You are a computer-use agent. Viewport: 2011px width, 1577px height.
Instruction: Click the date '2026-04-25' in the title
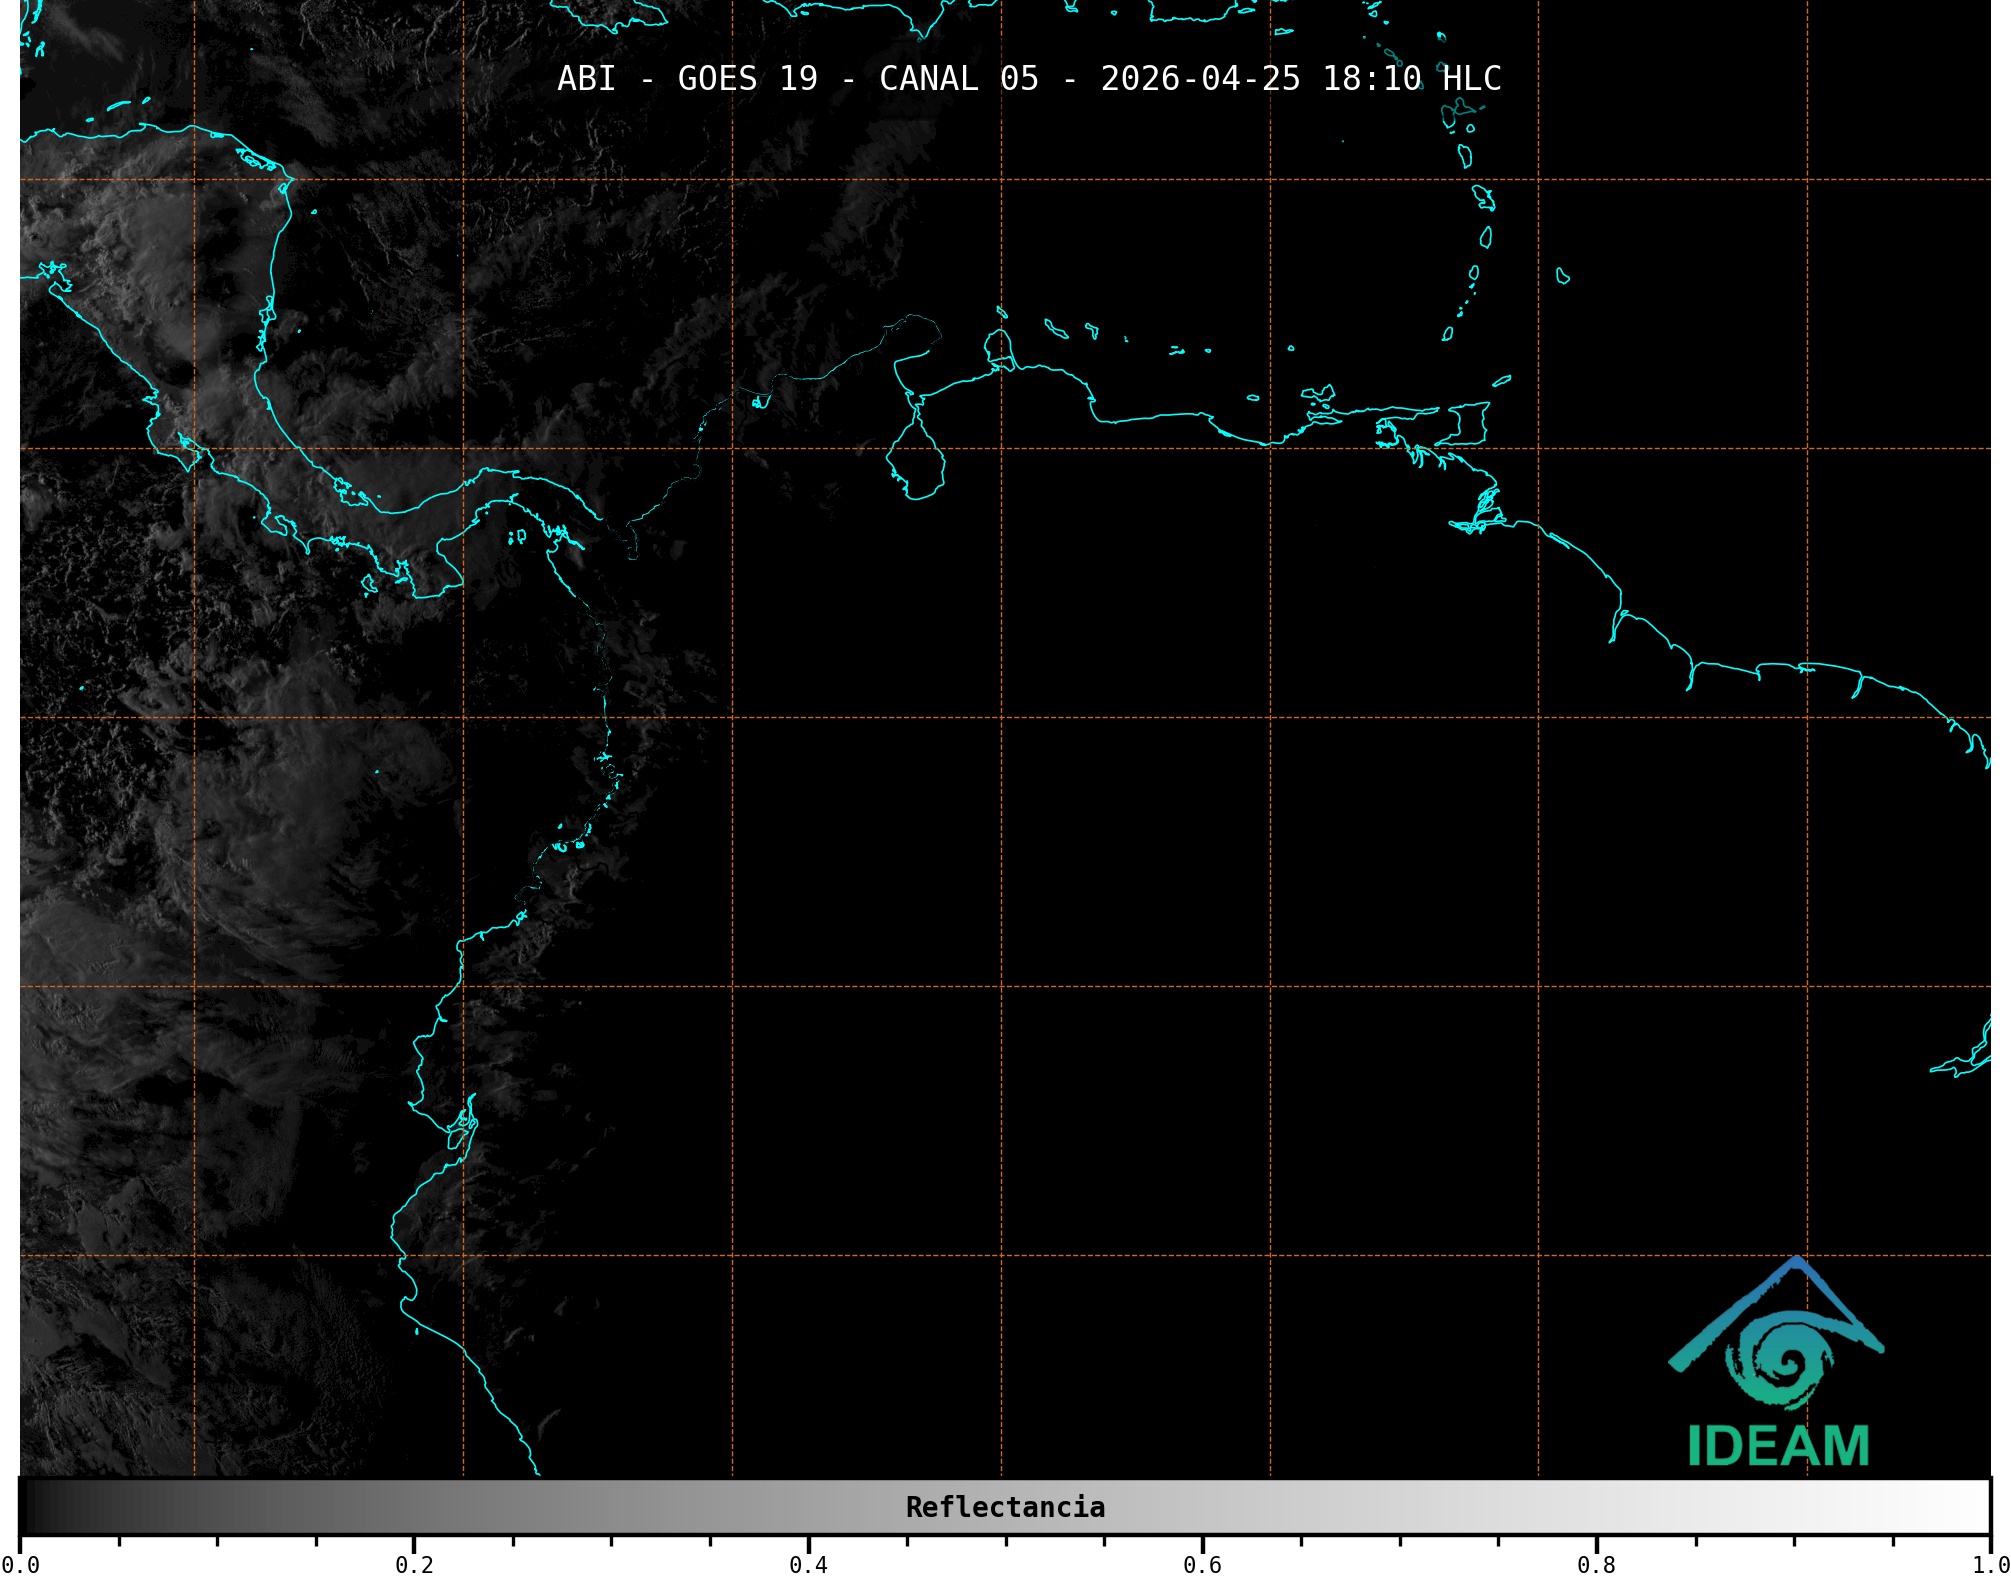(1200, 79)
